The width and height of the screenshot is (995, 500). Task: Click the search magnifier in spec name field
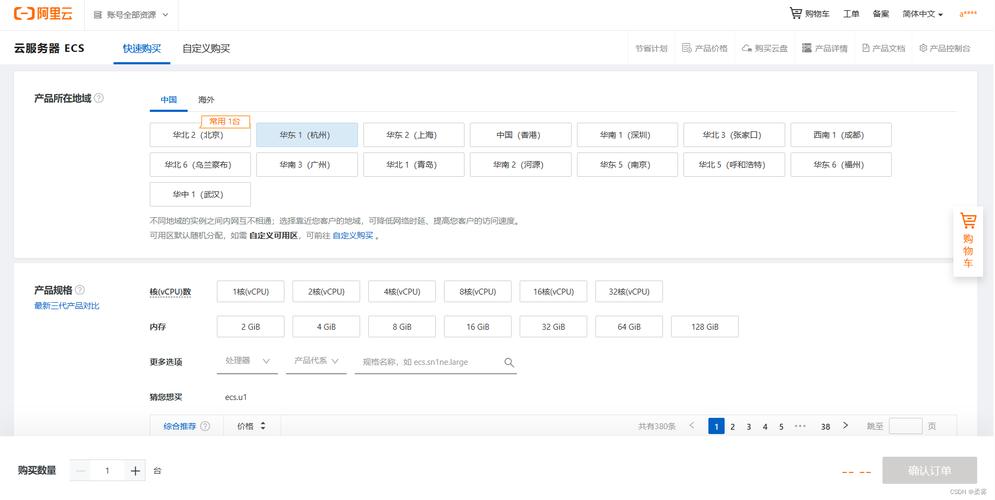pyautogui.click(x=509, y=362)
